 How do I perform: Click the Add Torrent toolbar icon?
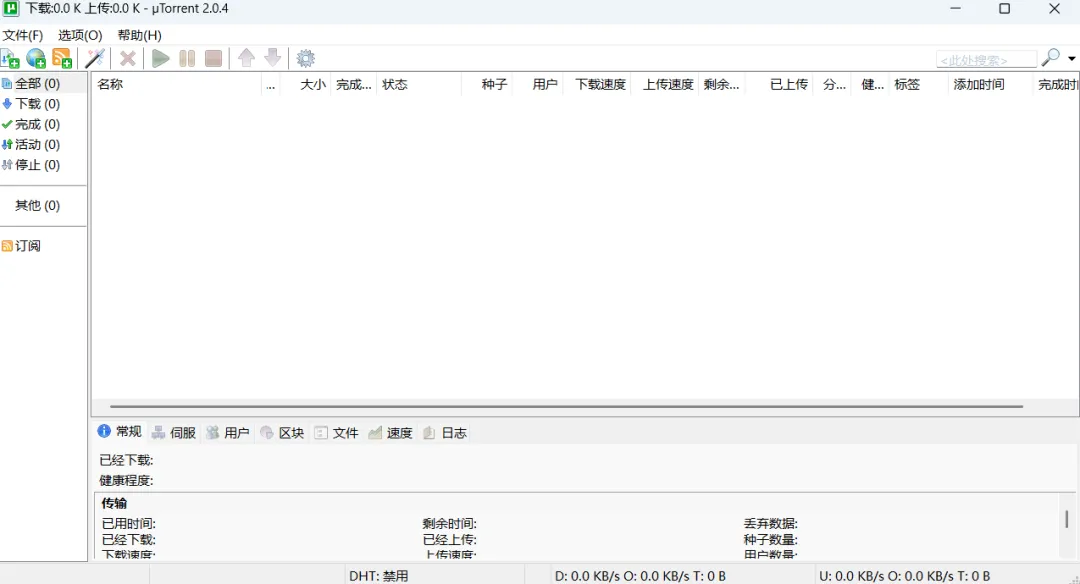tap(10, 59)
